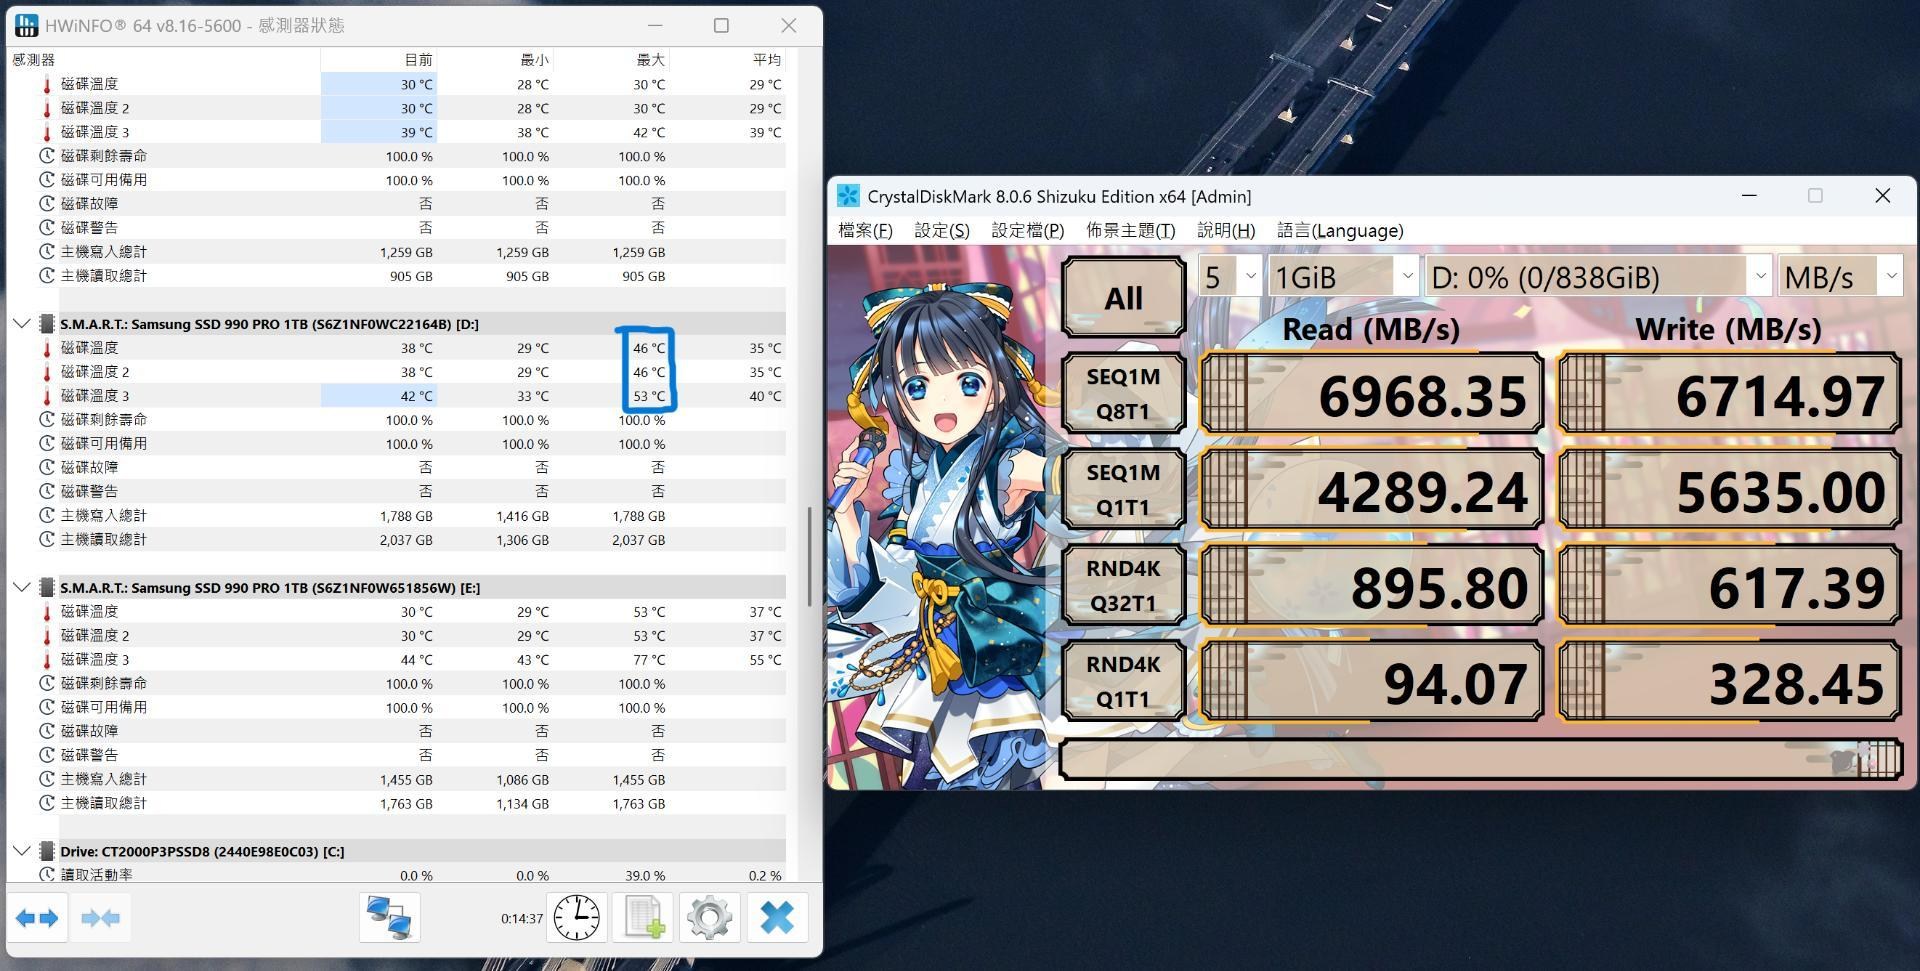
Task: Click the 2,037 GB current value for D:
Action: point(406,540)
